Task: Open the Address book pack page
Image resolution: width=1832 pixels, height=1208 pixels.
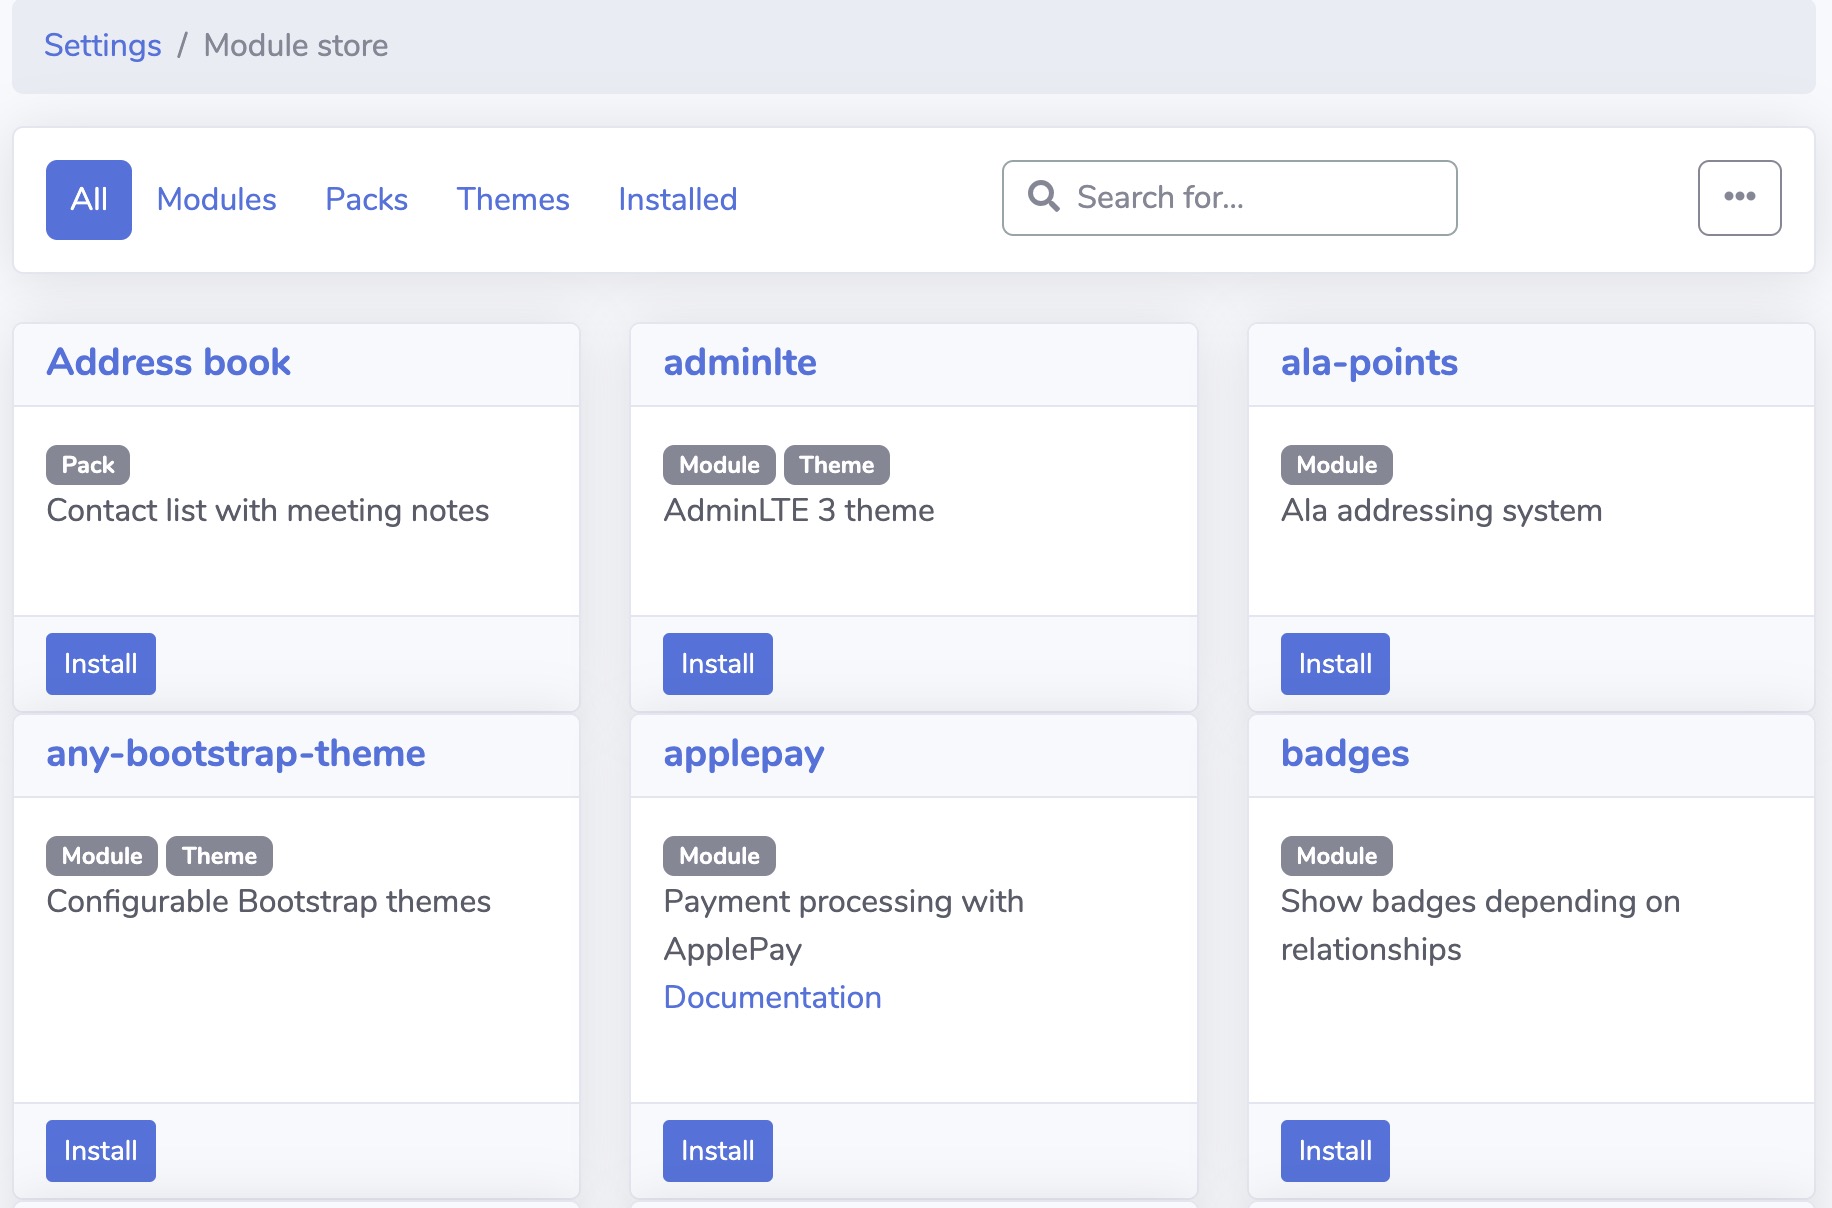Action: pyautogui.click(x=167, y=362)
